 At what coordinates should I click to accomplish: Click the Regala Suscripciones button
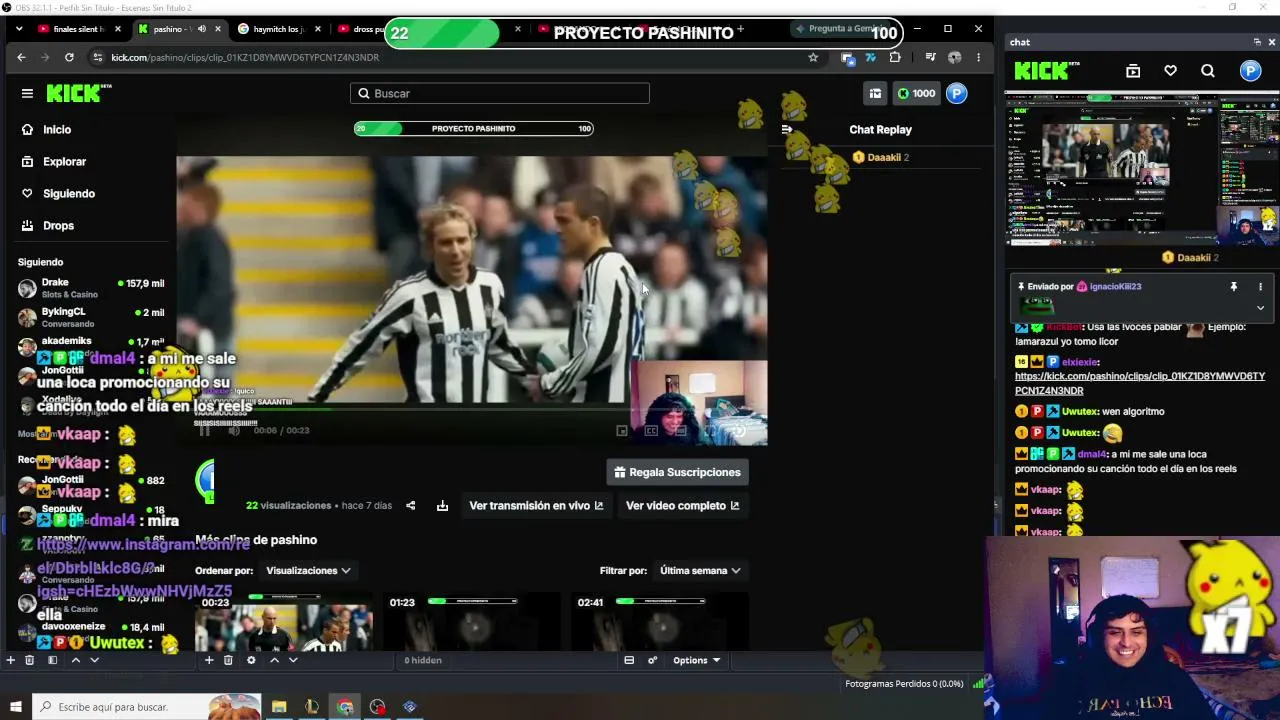pos(677,472)
